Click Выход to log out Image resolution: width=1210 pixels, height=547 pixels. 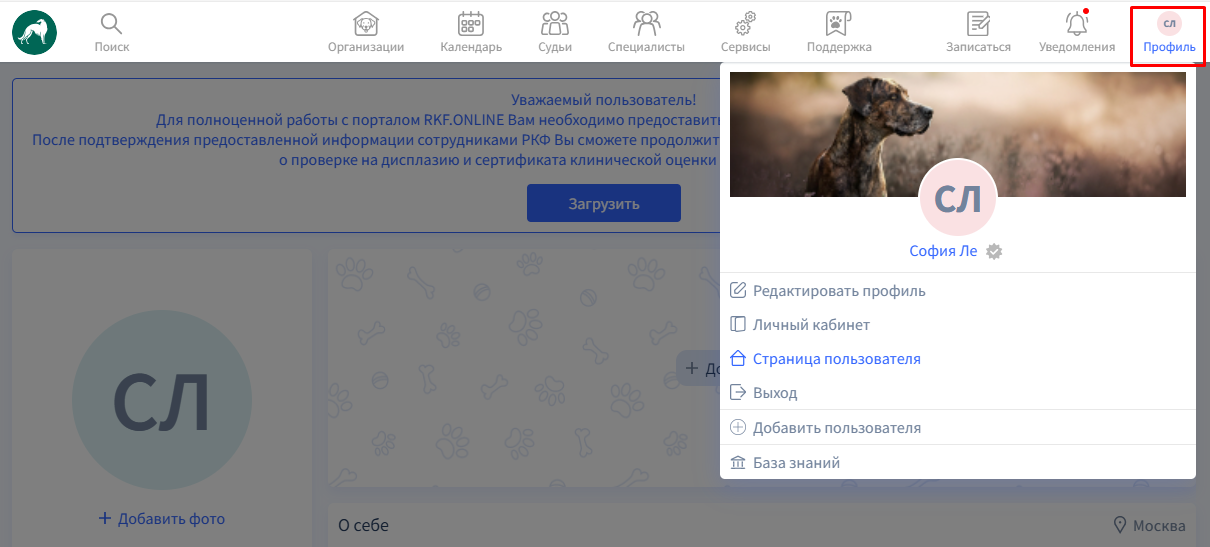coord(774,393)
